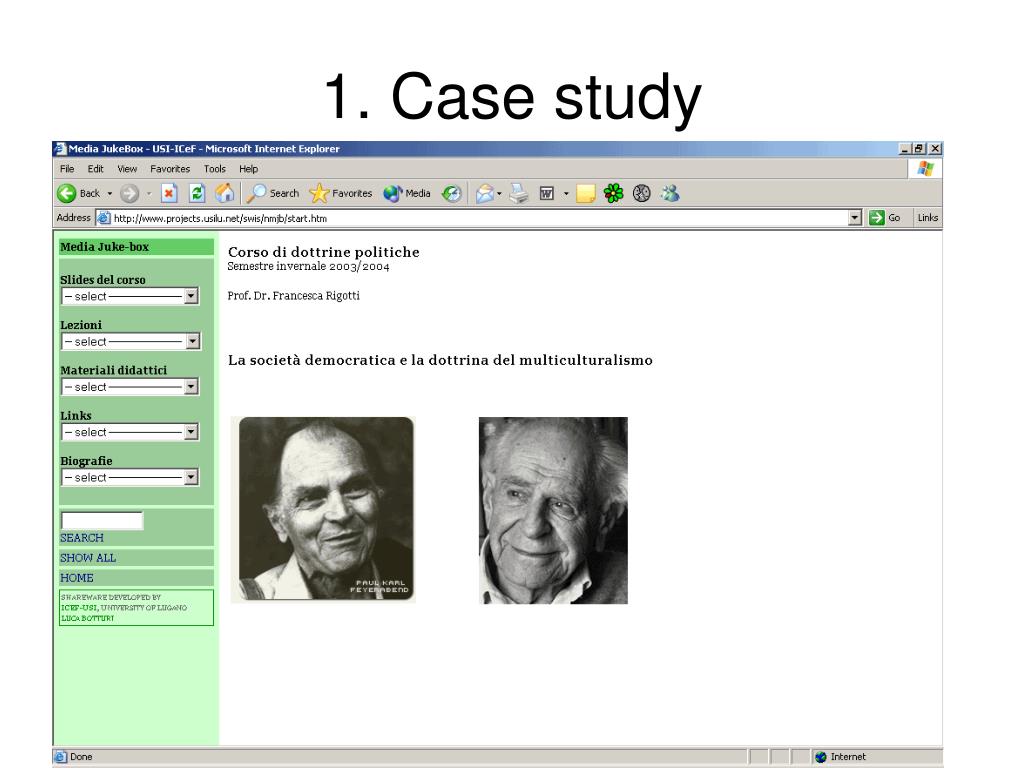Restore the browser window size
Viewport: 1024px width, 768px height.
pos(920,149)
